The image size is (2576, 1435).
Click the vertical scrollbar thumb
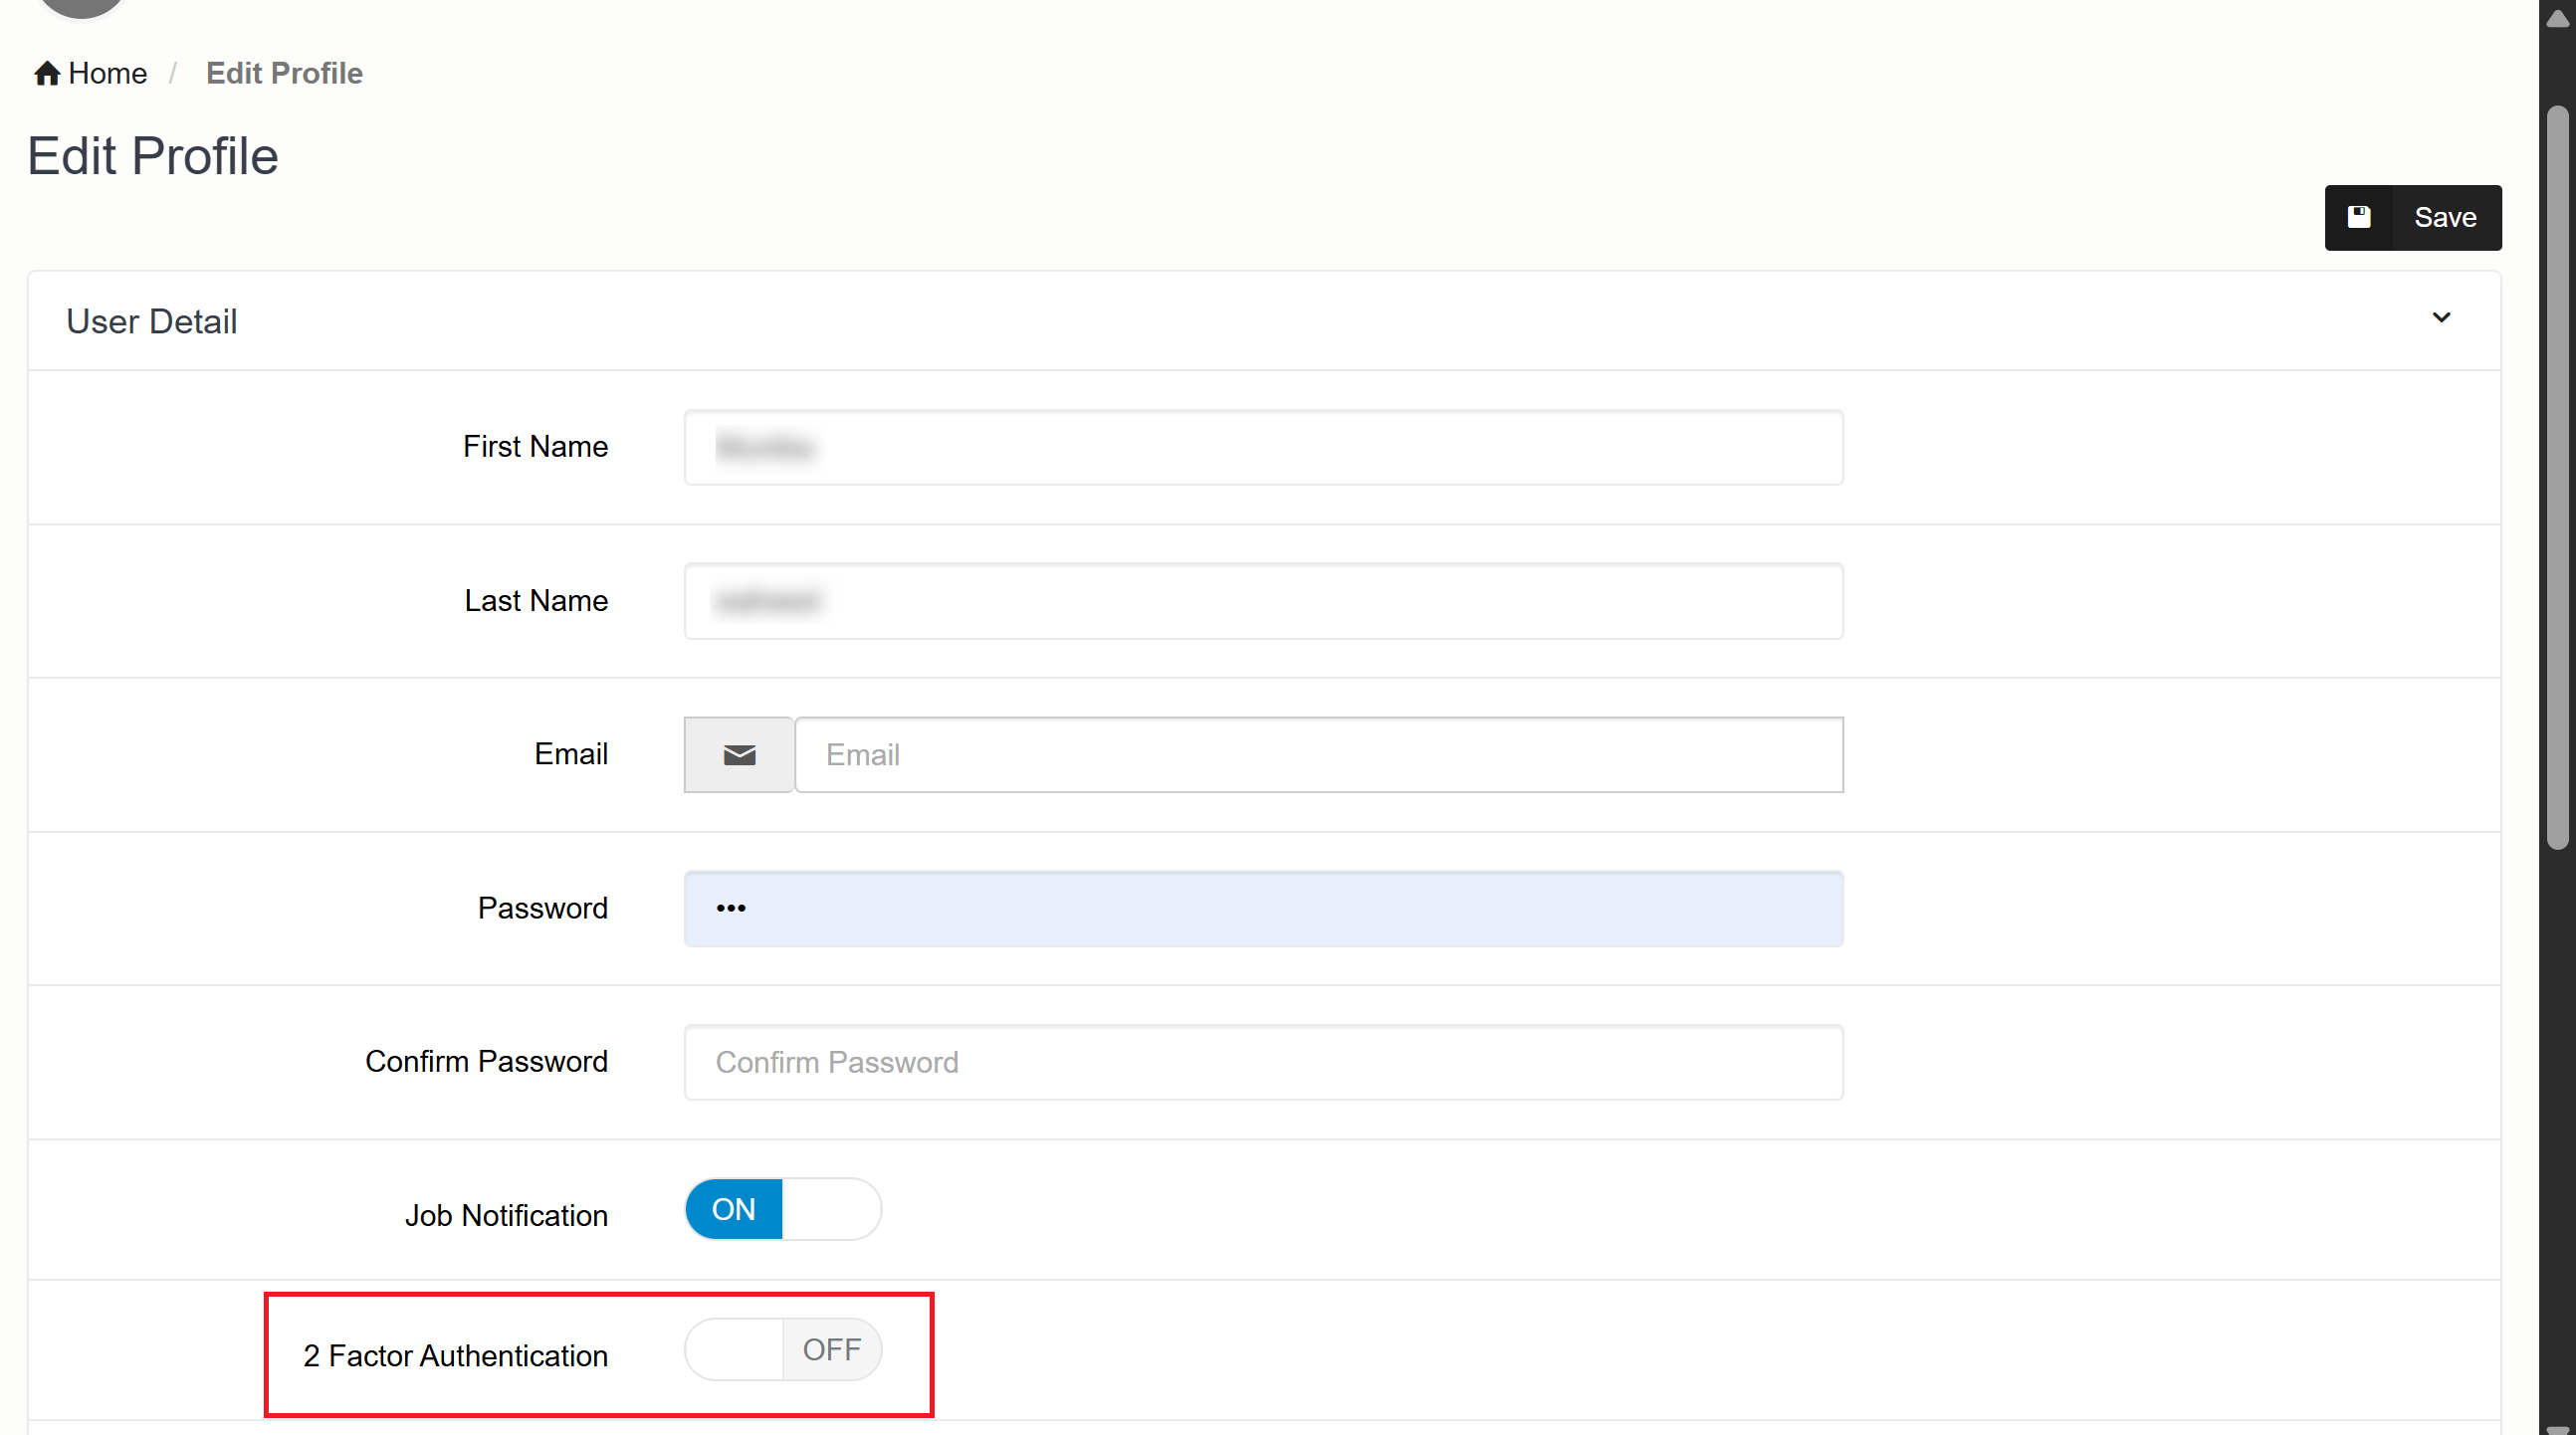[2557, 480]
